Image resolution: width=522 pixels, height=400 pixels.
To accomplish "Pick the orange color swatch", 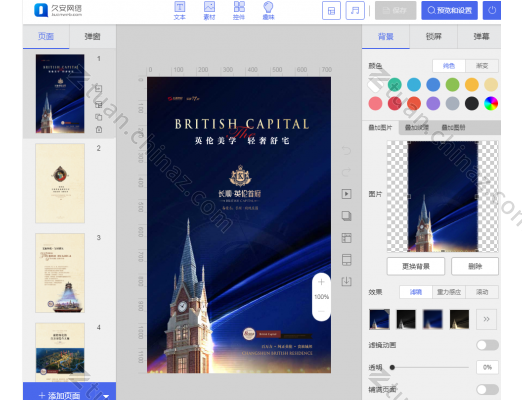I will coord(472,85).
